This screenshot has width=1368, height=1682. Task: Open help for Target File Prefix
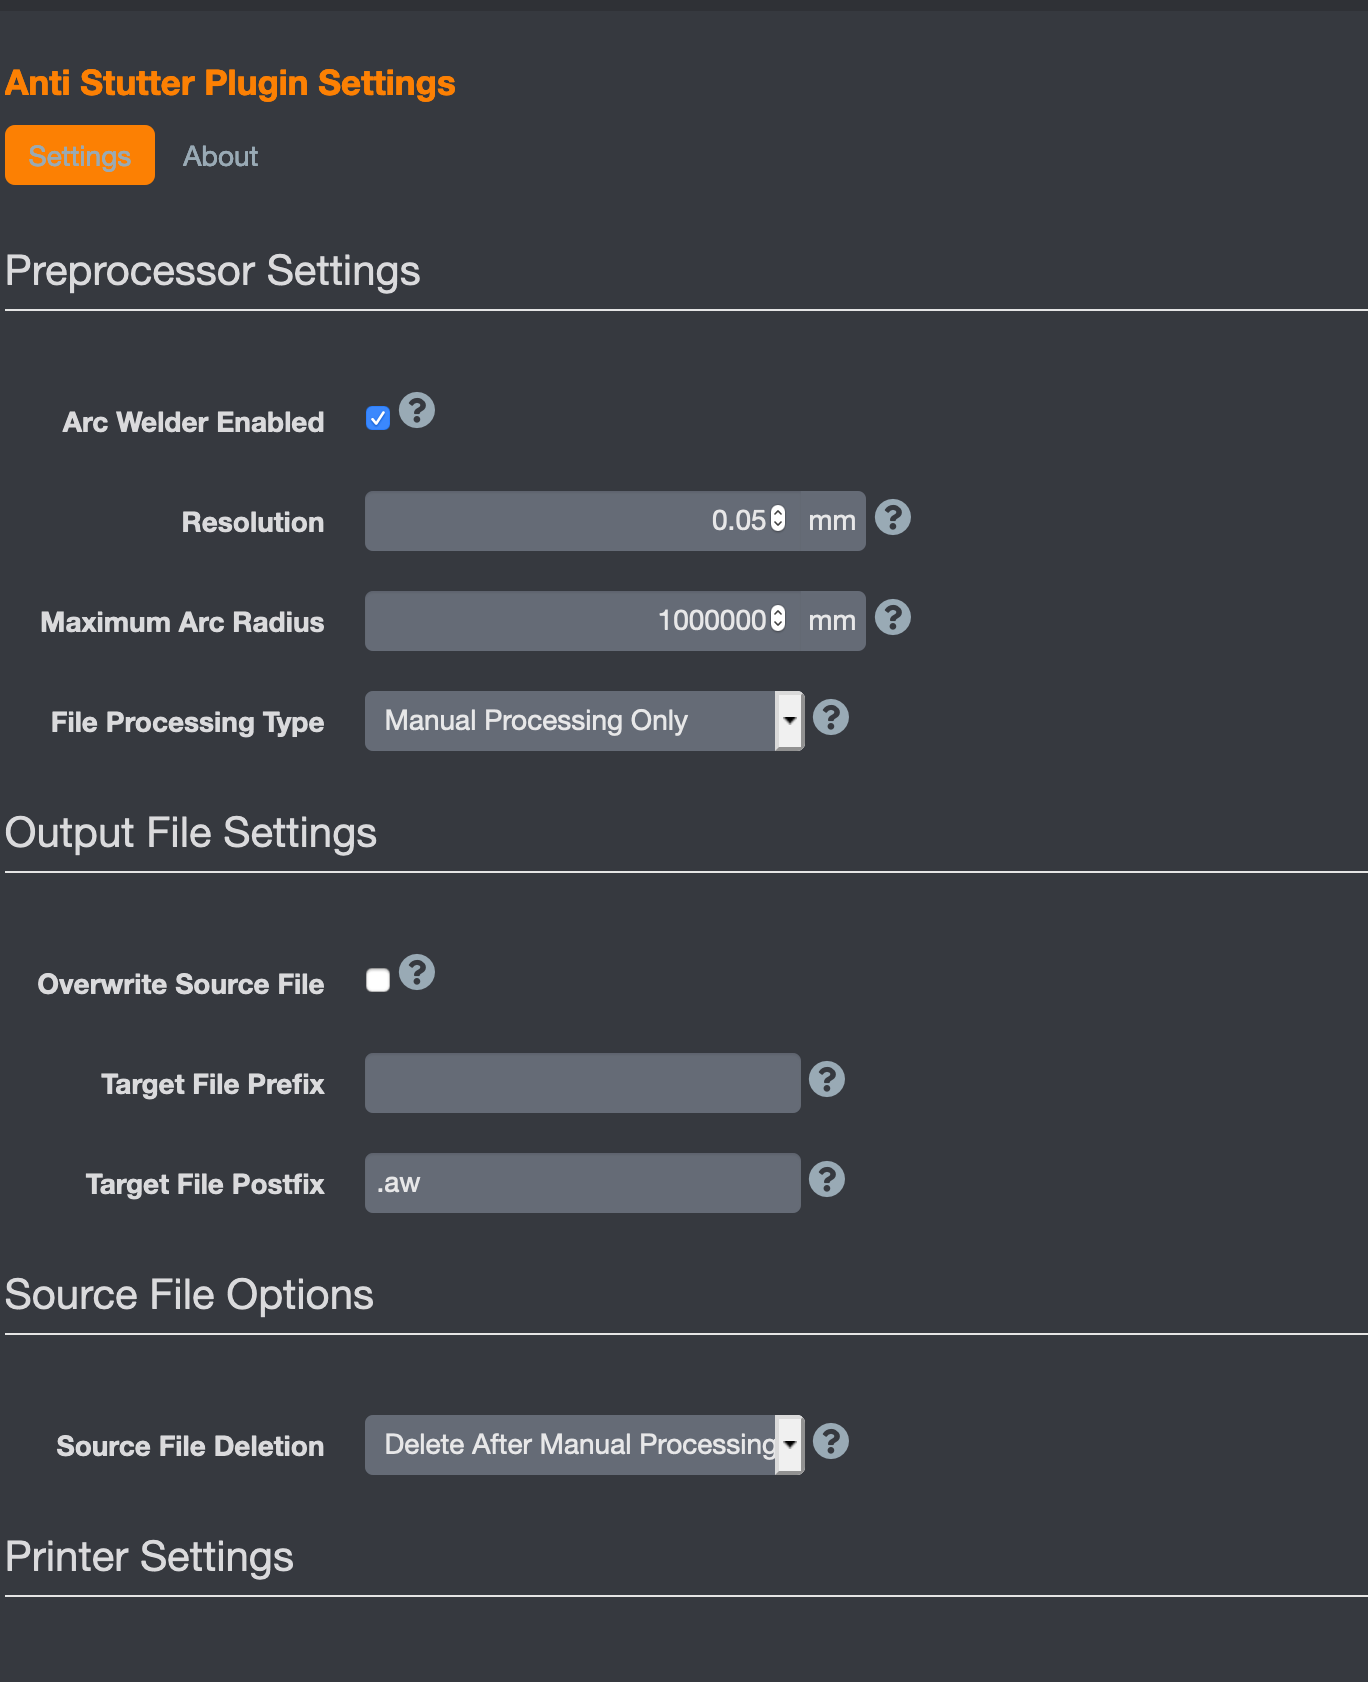click(827, 1080)
